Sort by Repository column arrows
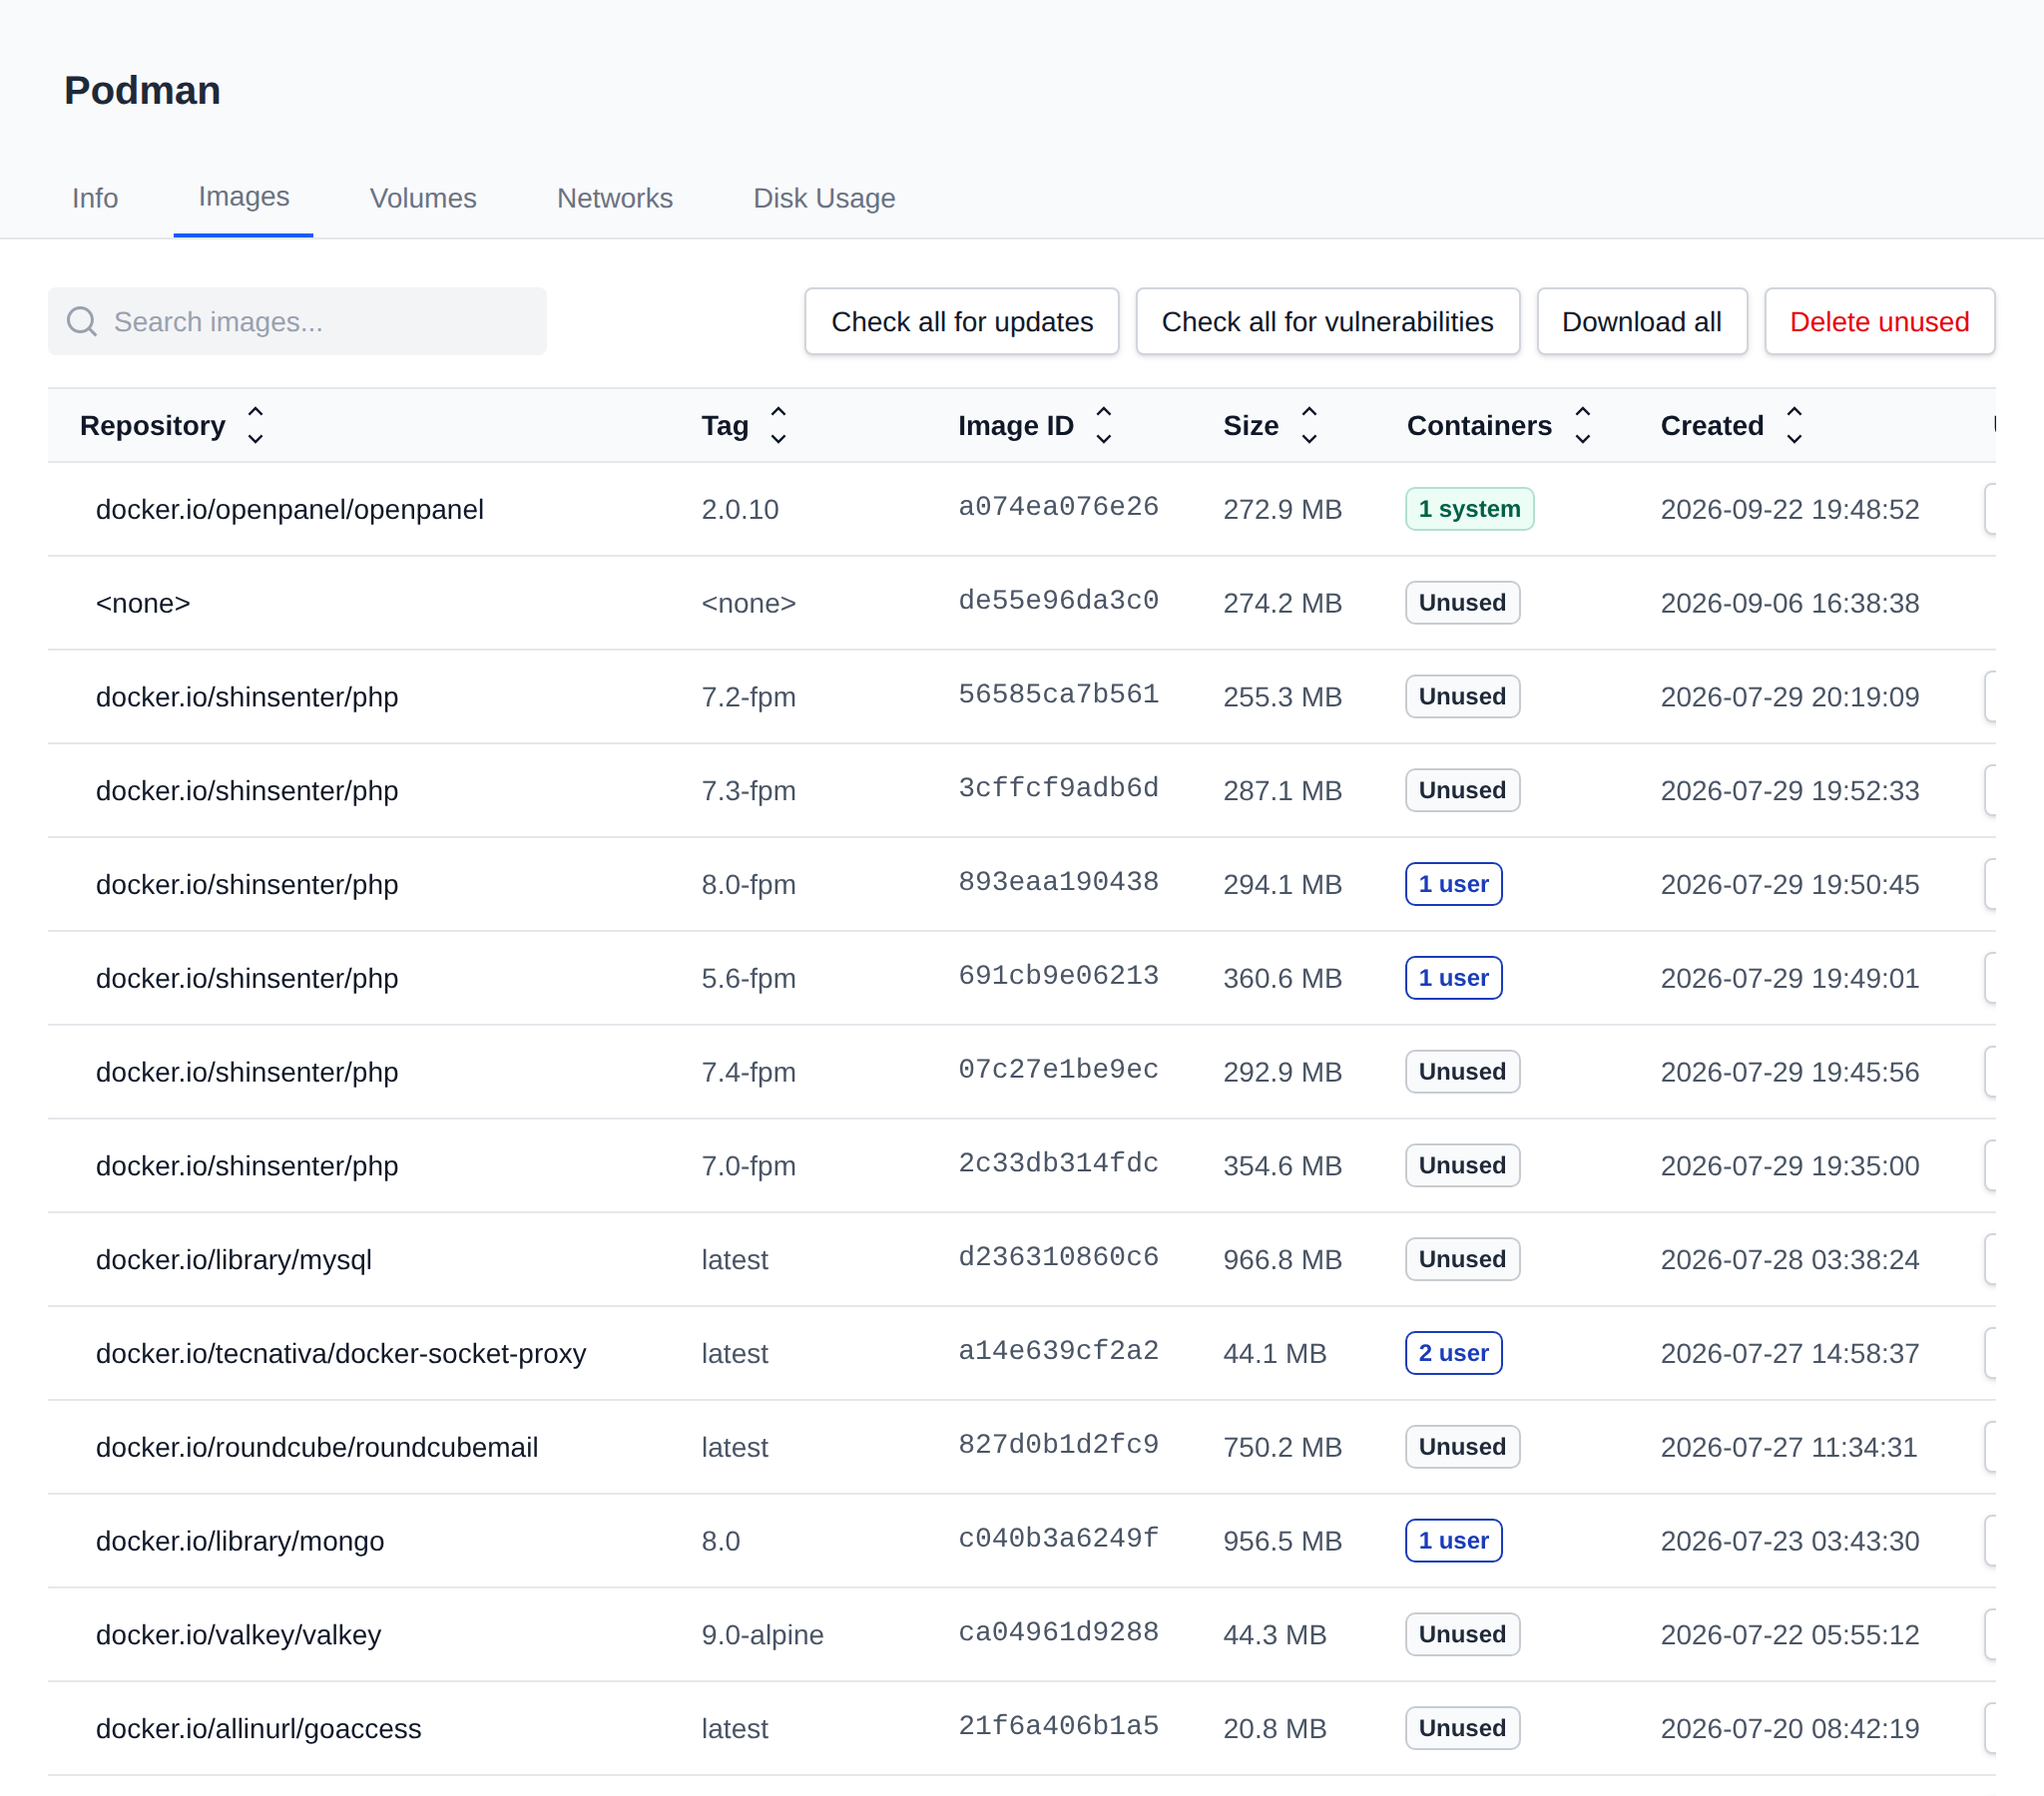Screen dimensions: 2044x1796 pos(255,425)
